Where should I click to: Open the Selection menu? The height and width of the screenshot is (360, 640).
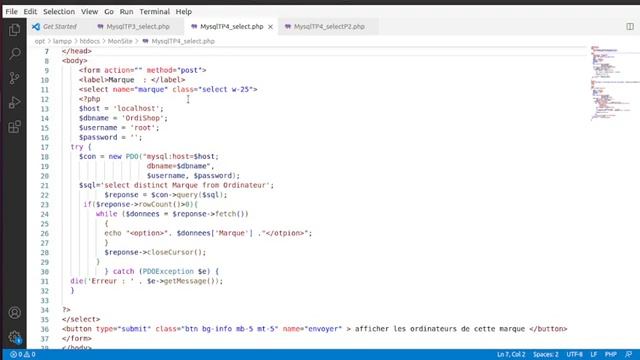tap(59, 11)
